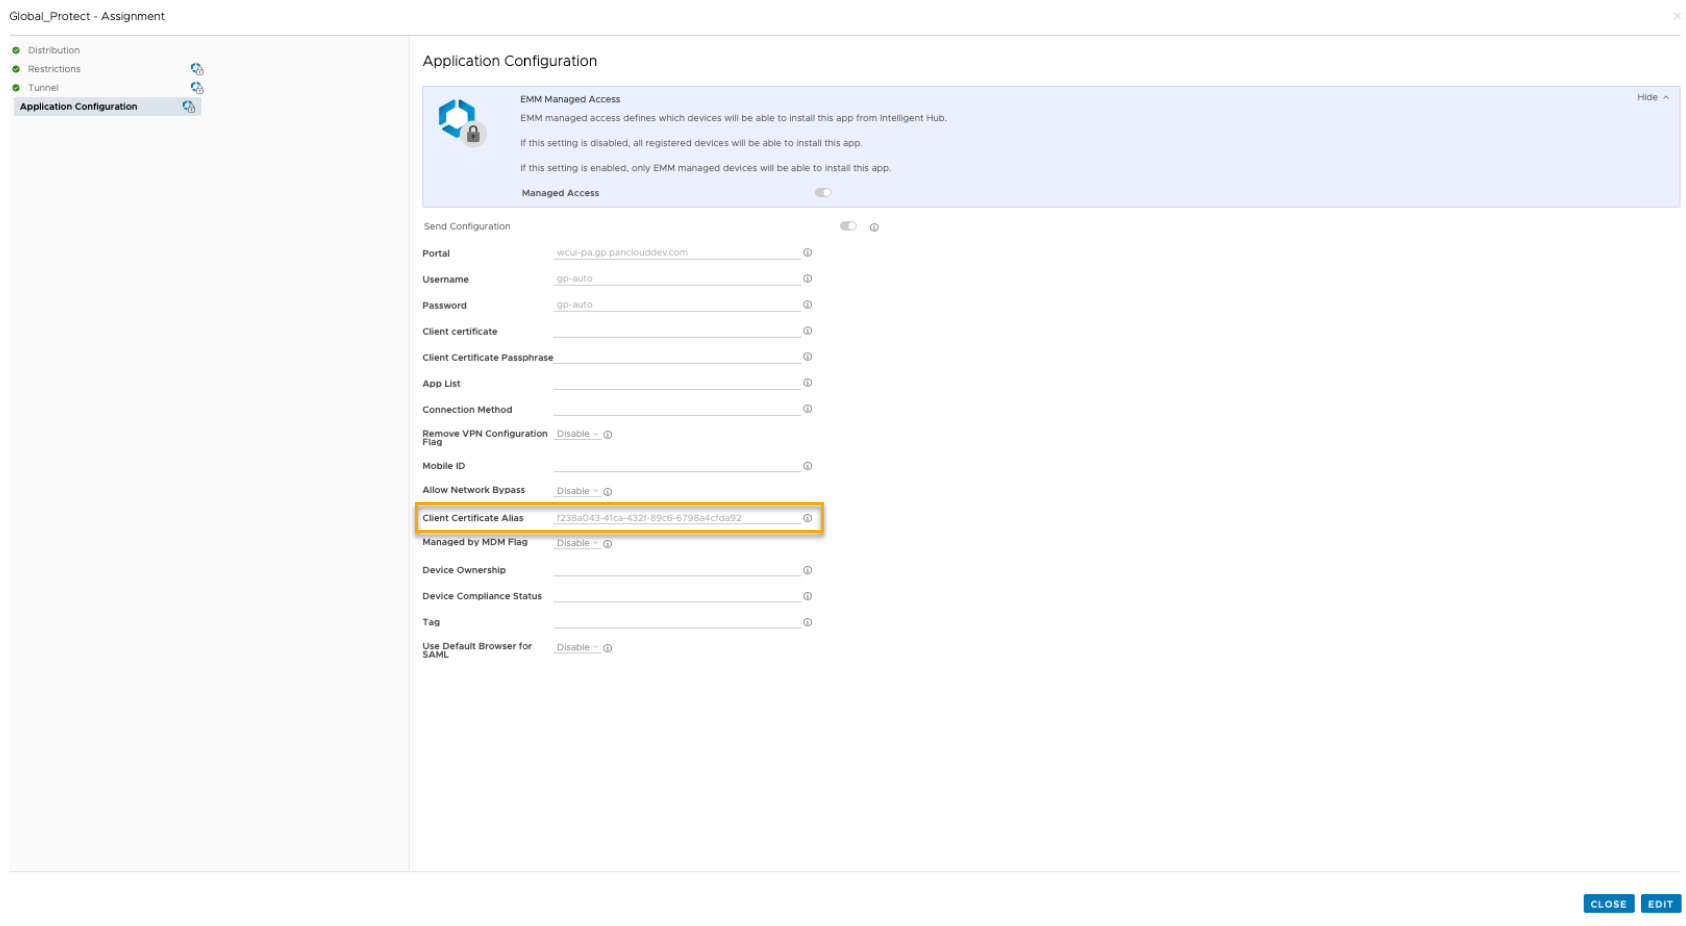Click info icon for Client Certificate Alias
Screen dimensions: 1686x926
point(807,518)
